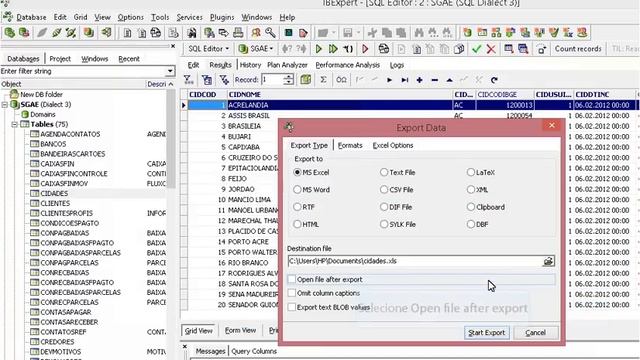Click the Connect to database plug icon

(x=42, y=33)
